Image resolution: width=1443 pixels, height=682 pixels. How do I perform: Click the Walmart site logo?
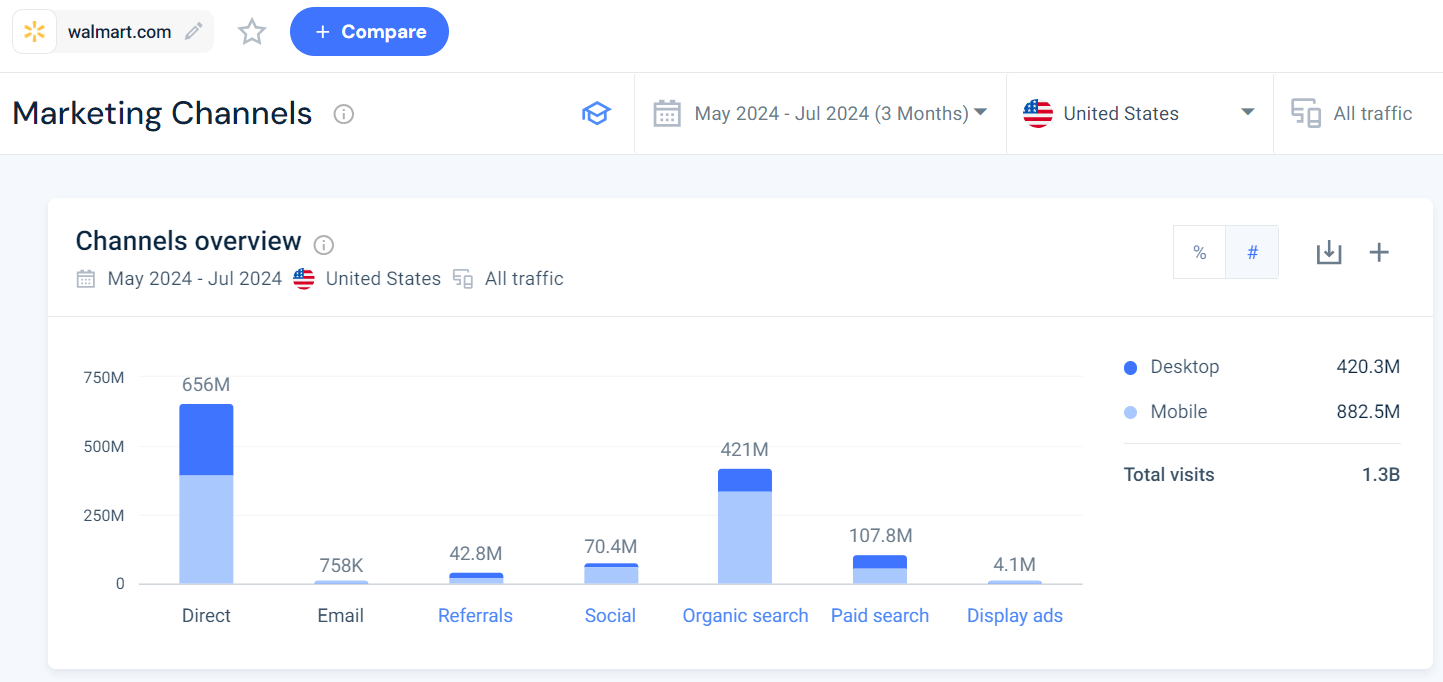35,31
